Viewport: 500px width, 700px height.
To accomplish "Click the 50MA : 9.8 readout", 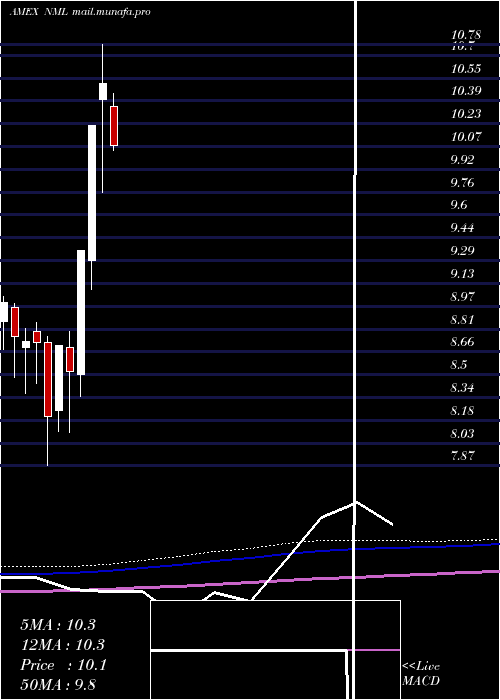I will (58, 685).
